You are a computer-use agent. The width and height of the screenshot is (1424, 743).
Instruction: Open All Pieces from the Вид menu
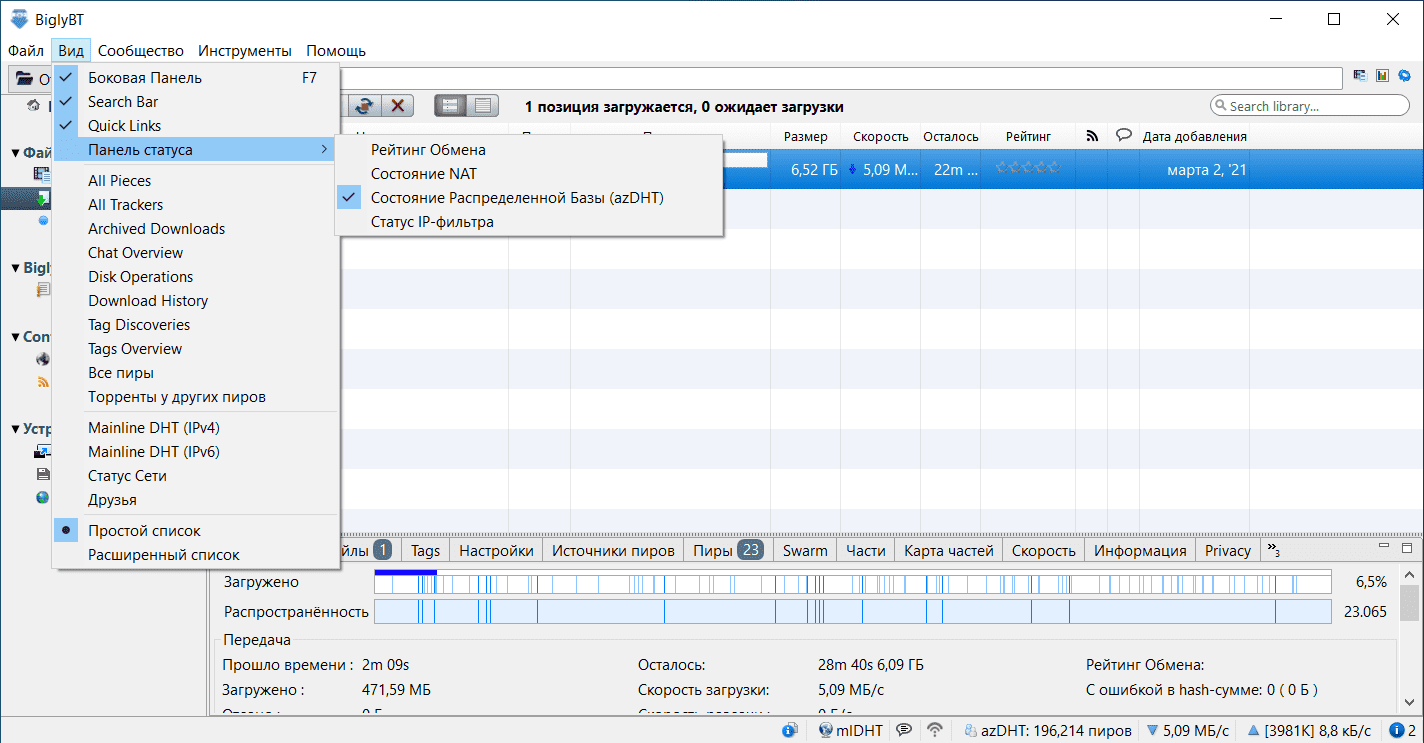coord(196,180)
